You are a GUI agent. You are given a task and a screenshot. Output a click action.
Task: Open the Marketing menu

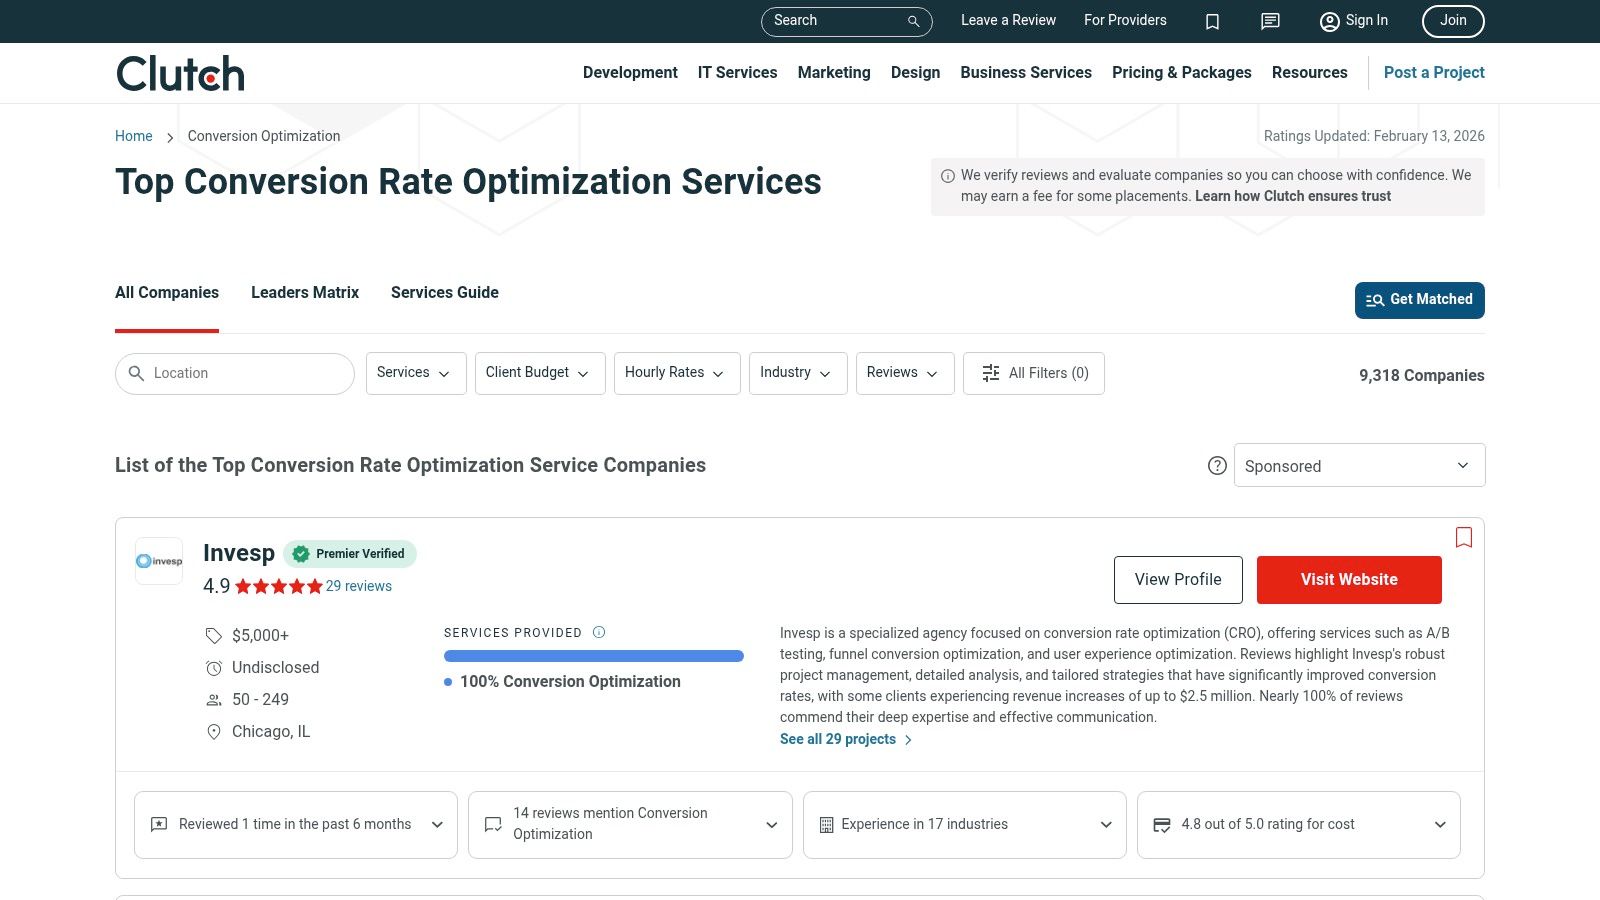point(834,72)
